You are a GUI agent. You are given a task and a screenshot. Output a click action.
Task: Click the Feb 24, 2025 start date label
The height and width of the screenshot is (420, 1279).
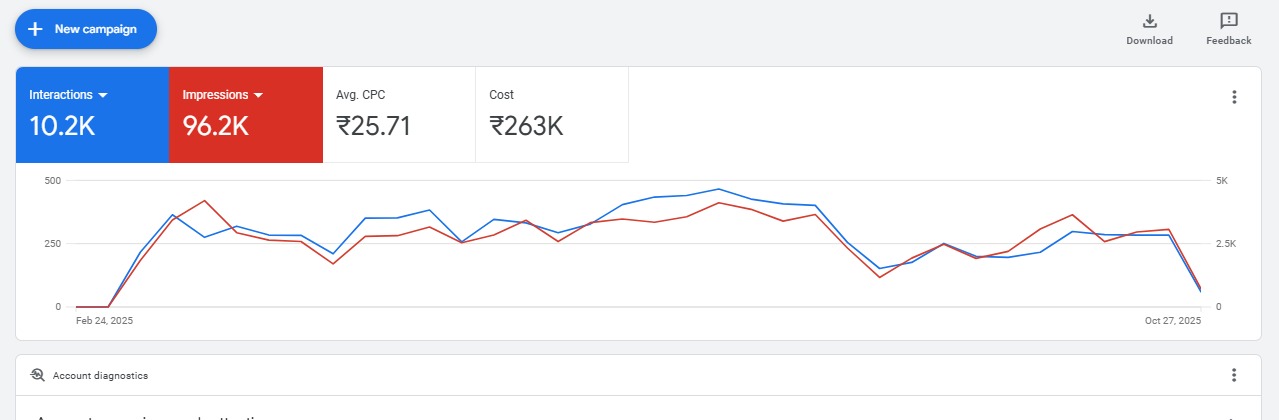tap(104, 321)
